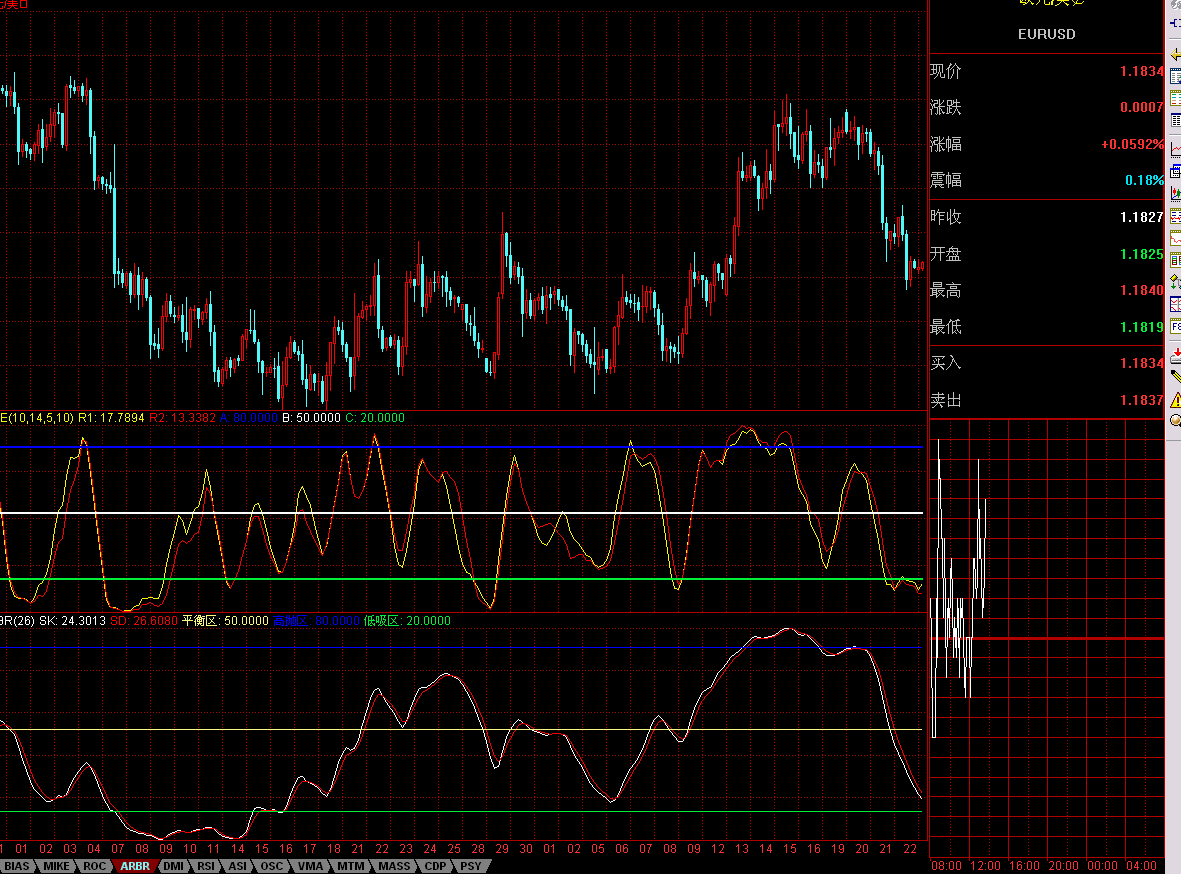The height and width of the screenshot is (874, 1181).
Task: Click the 震幅 value 0.18%
Action: click(1144, 180)
